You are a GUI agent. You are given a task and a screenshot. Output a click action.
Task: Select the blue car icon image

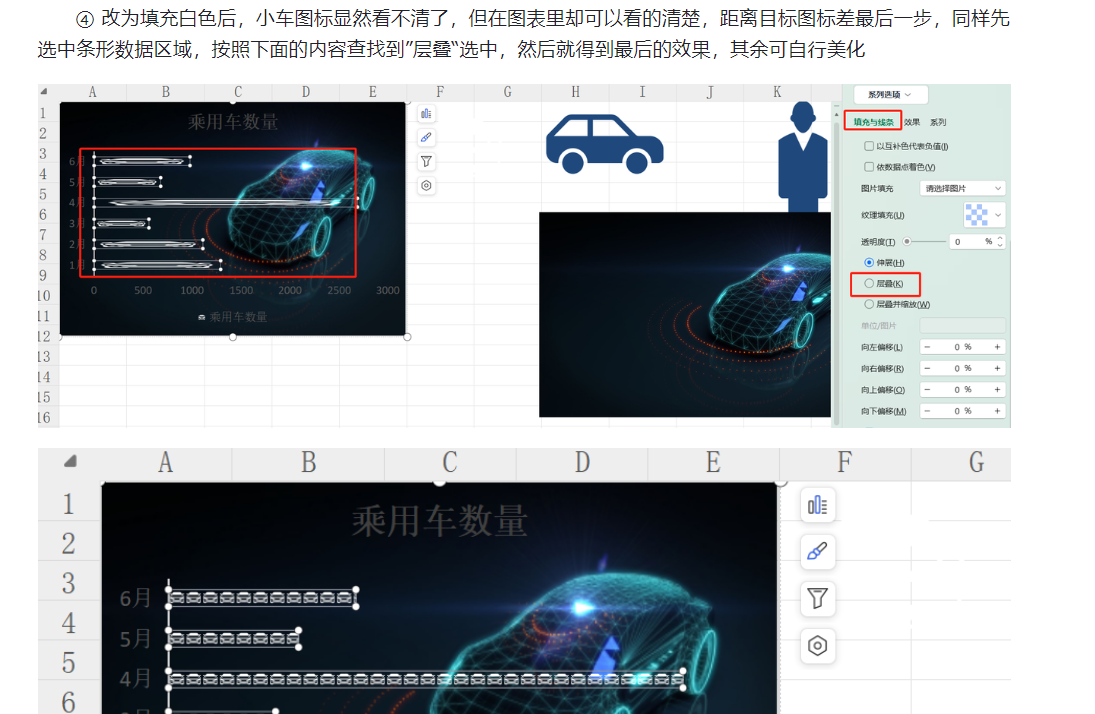pos(605,144)
